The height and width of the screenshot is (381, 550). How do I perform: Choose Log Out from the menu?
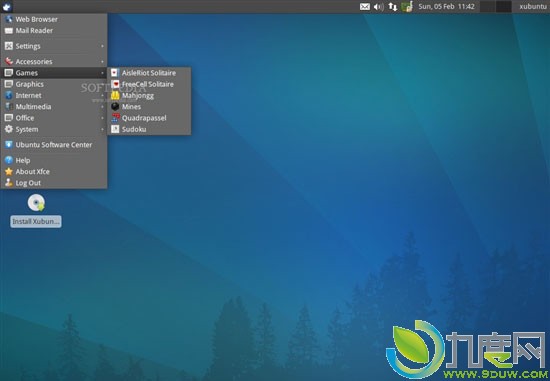54,183
